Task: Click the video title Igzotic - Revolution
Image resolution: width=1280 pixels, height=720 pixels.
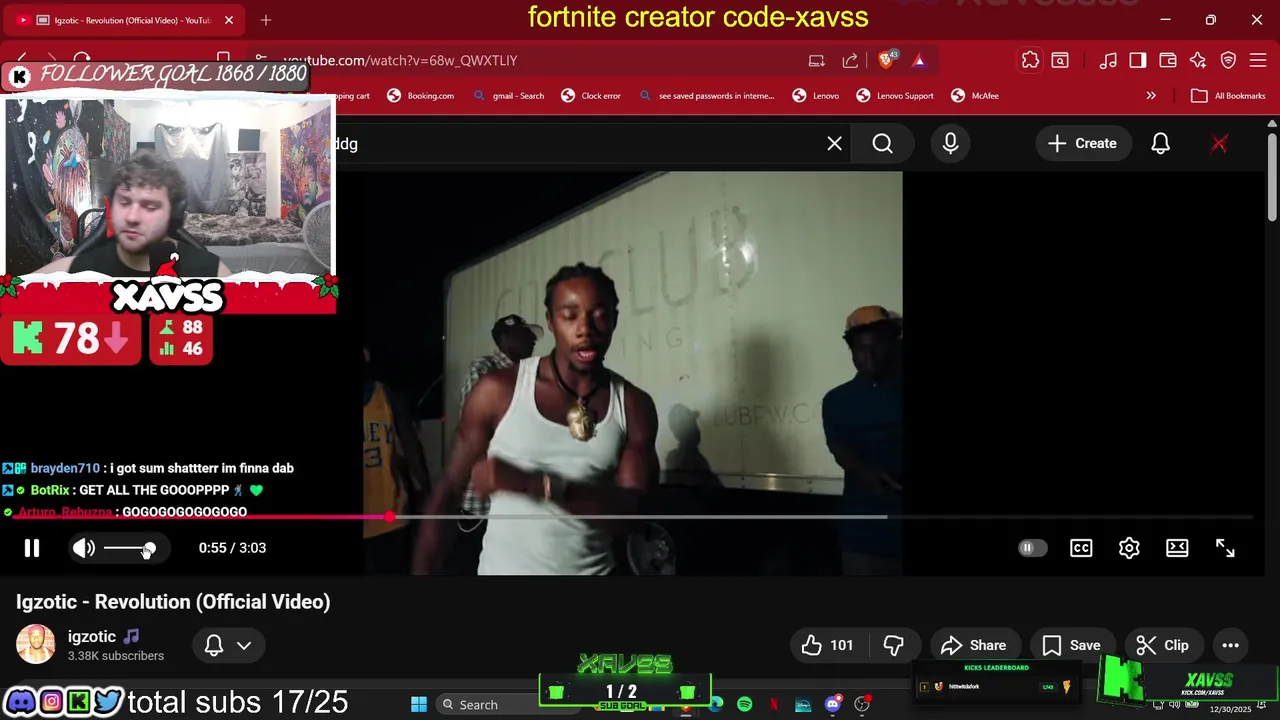Action: pyautogui.click(x=173, y=601)
